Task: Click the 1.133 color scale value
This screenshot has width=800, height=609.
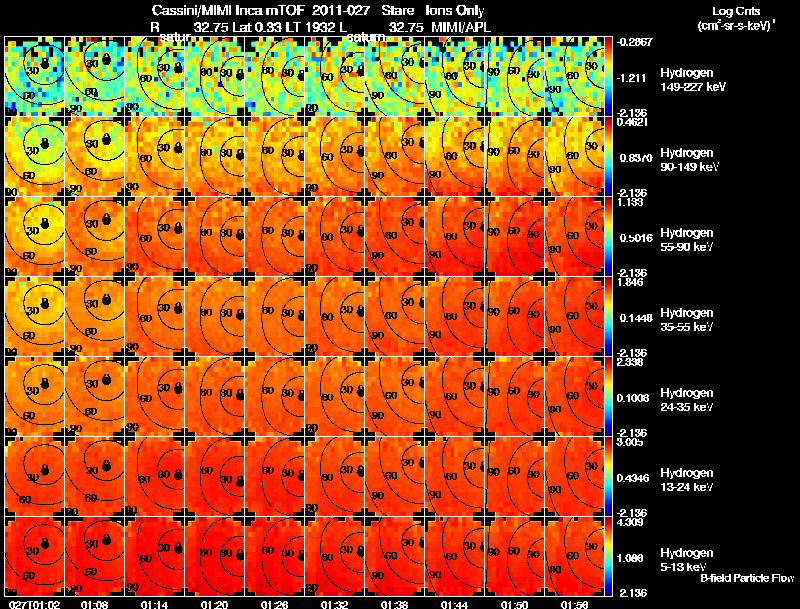Action: (630, 202)
